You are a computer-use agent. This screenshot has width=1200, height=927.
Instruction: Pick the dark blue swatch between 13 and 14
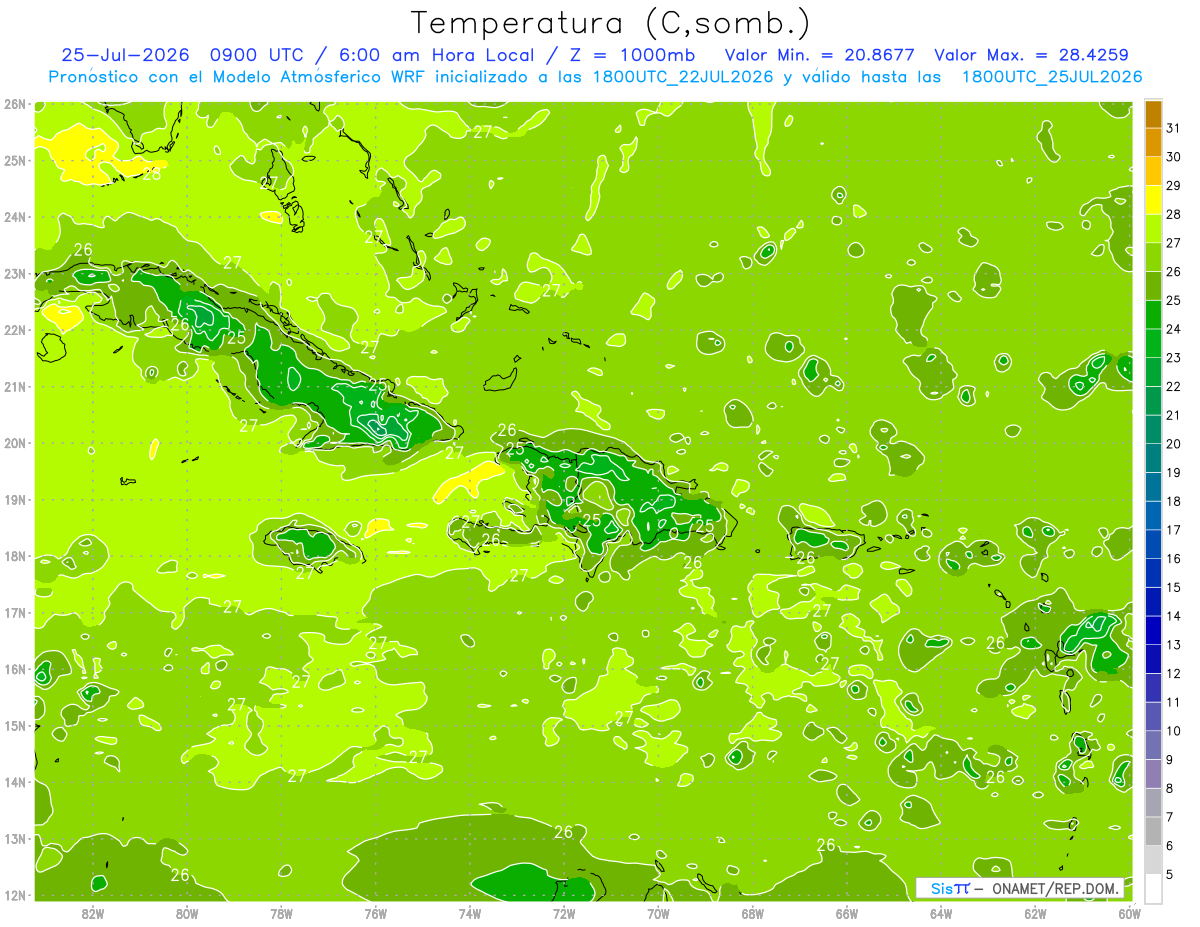(1153, 631)
